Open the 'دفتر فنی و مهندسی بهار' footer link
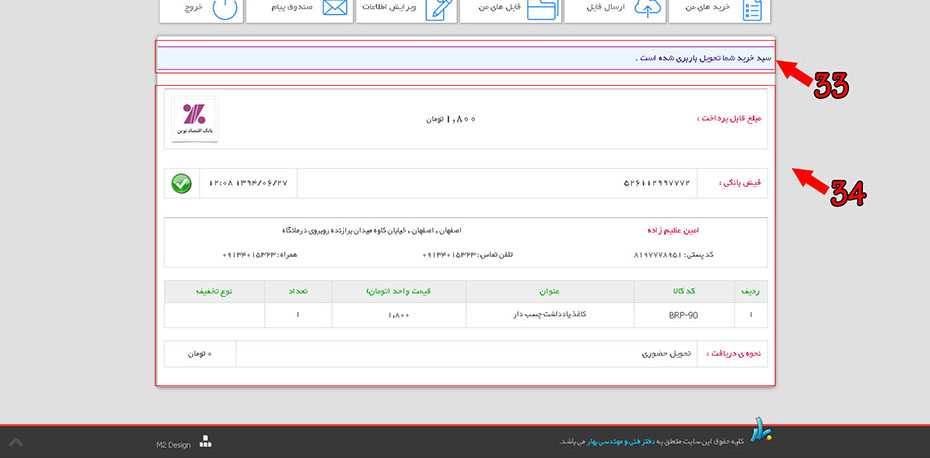Image resolution: width=930 pixels, height=458 pixels. pos(619,441)
